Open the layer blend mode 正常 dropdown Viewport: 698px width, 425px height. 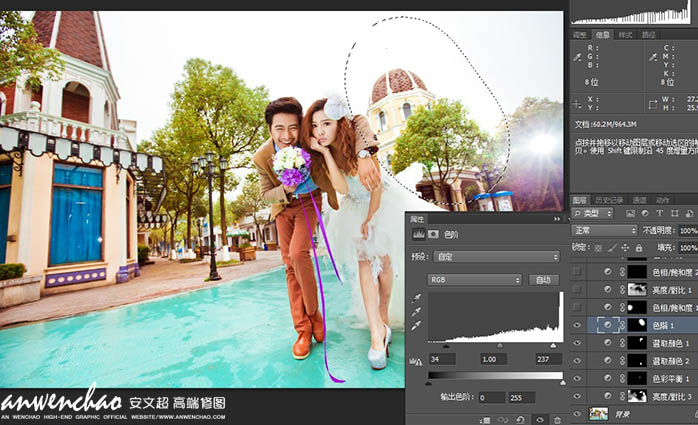[x=604, y=231]
